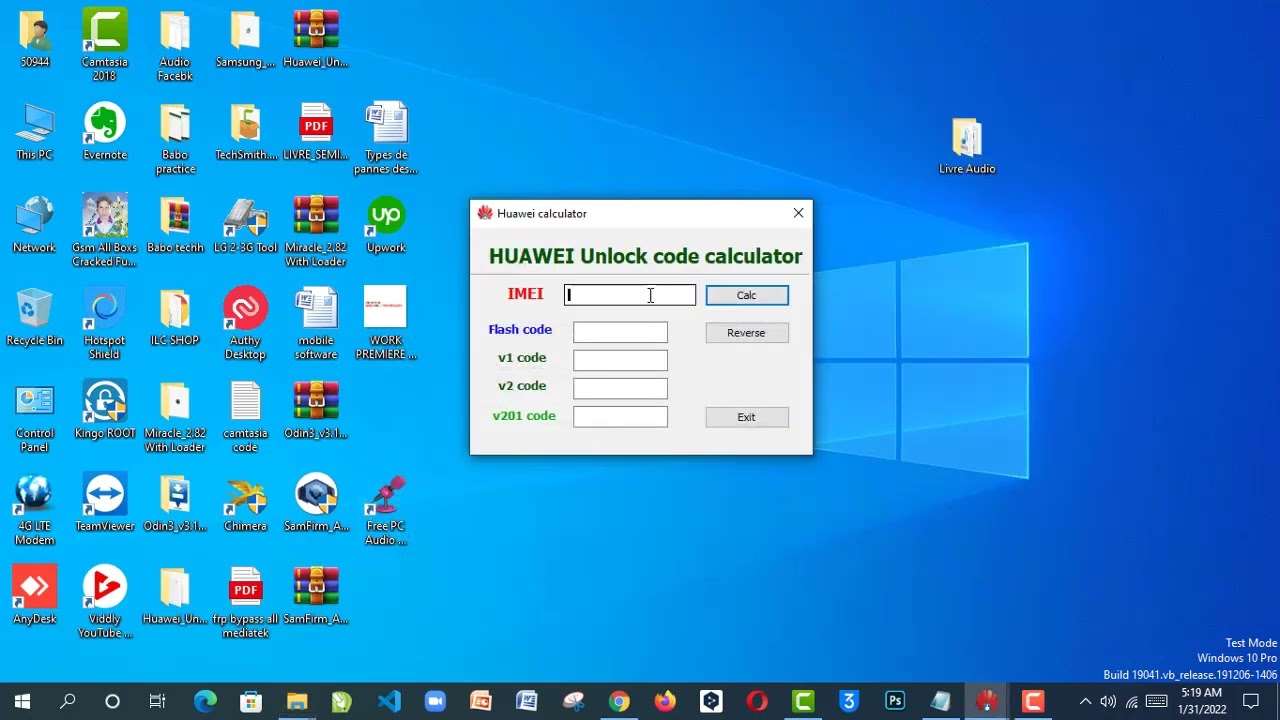Select the Samsung_ folder icon
This screenshot has width=1280, height=720.
click(246, 40)
